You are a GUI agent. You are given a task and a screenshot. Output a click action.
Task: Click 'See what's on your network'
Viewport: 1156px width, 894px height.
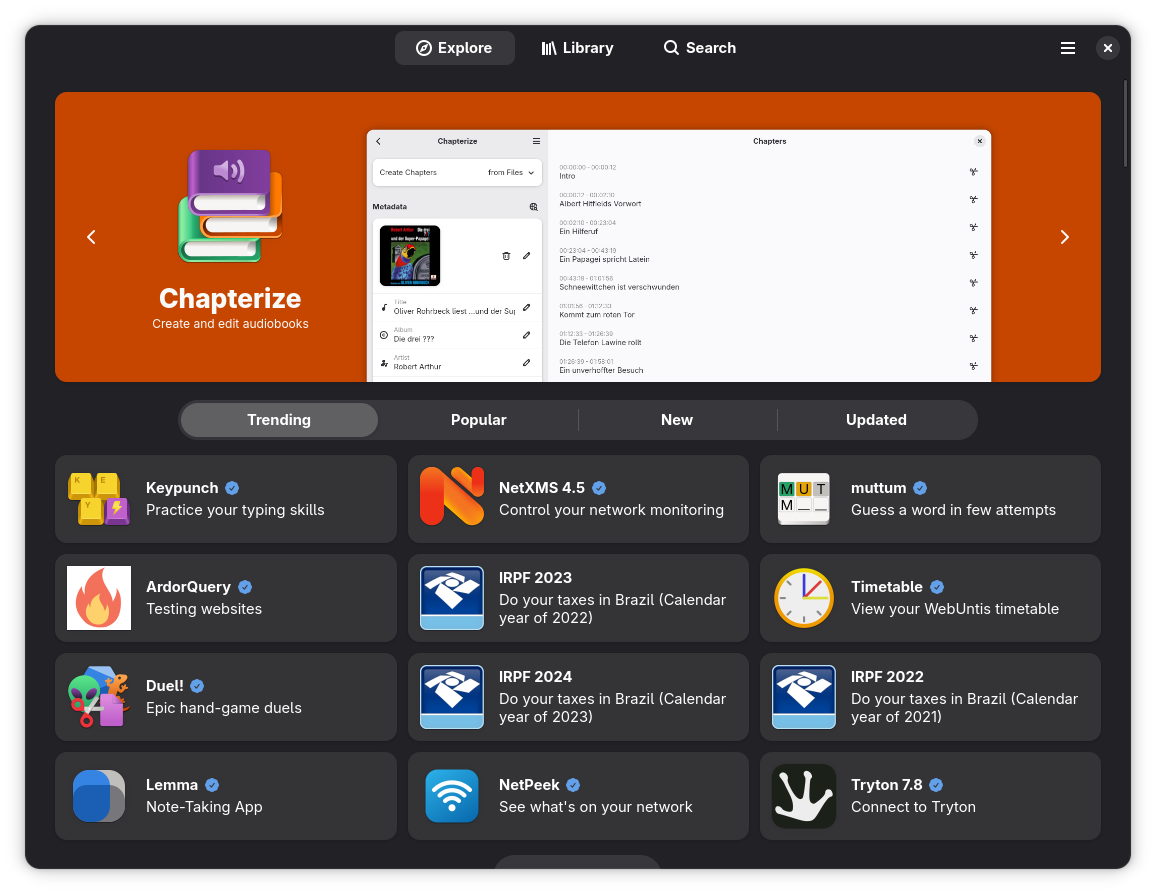(x=596, y=807)
